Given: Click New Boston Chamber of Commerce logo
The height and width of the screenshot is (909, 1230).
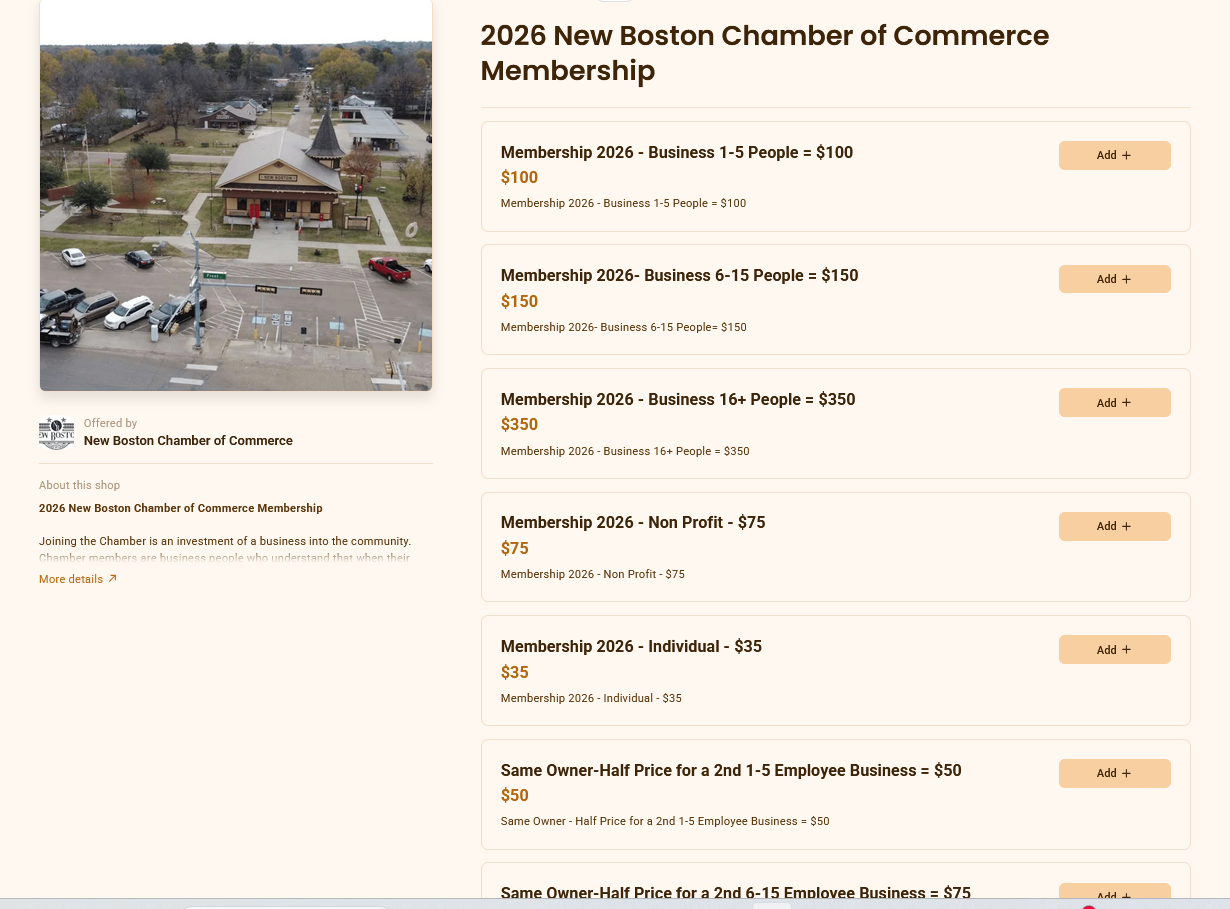Looking at the screenshot, I should click(x=56, y=433).
